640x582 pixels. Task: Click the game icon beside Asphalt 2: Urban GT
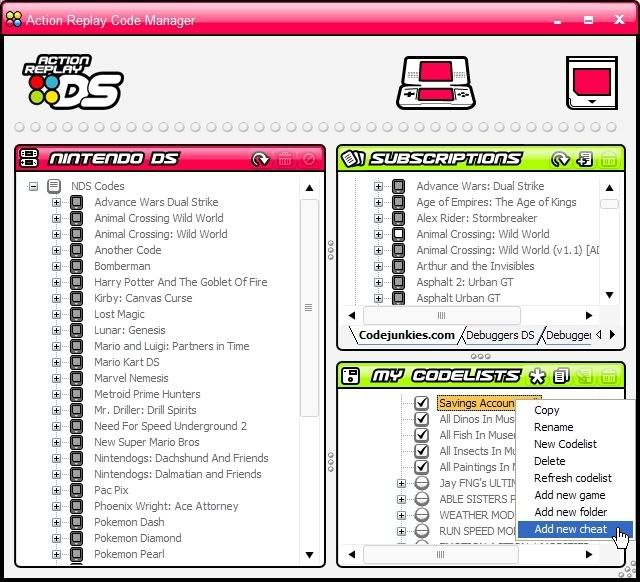398,282
